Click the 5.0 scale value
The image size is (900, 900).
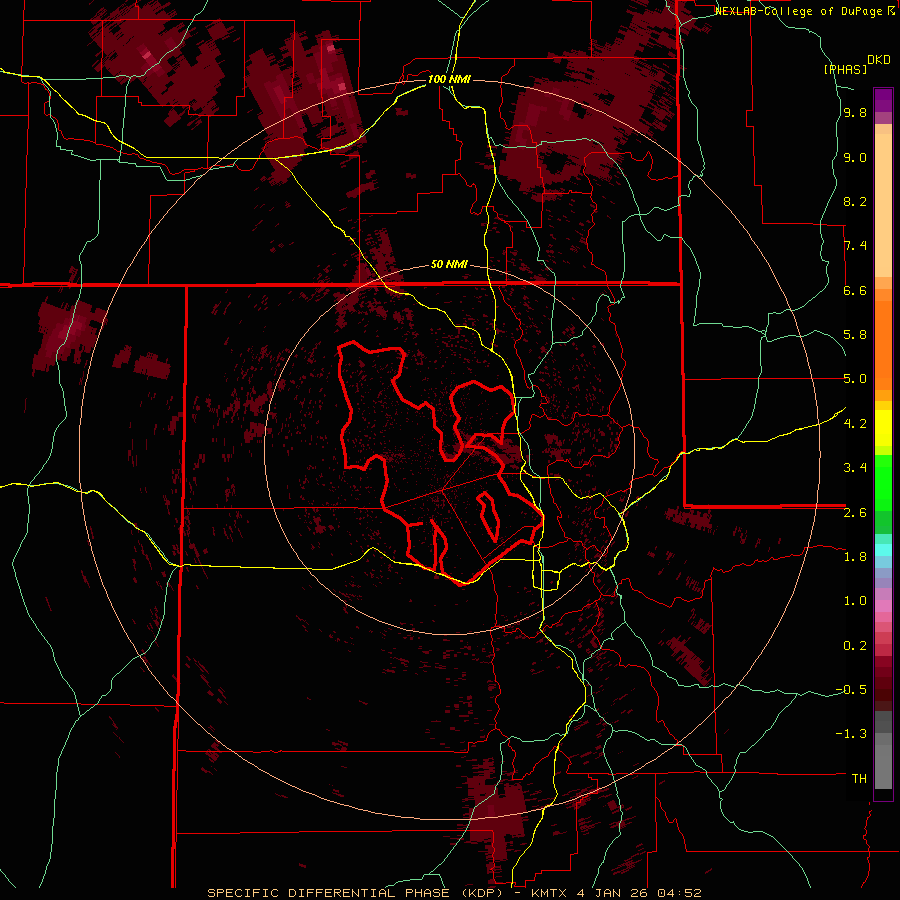tap(855, 379)
